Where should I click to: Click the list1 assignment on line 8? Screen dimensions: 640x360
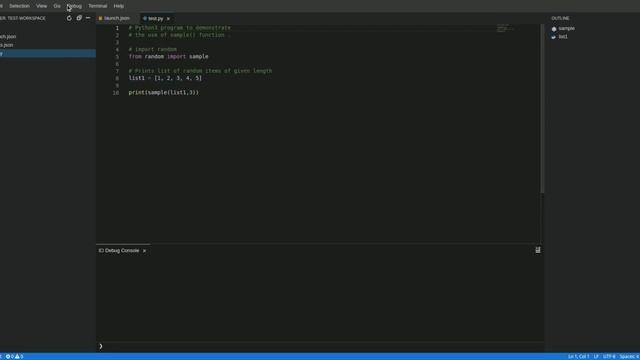(165, 78)
